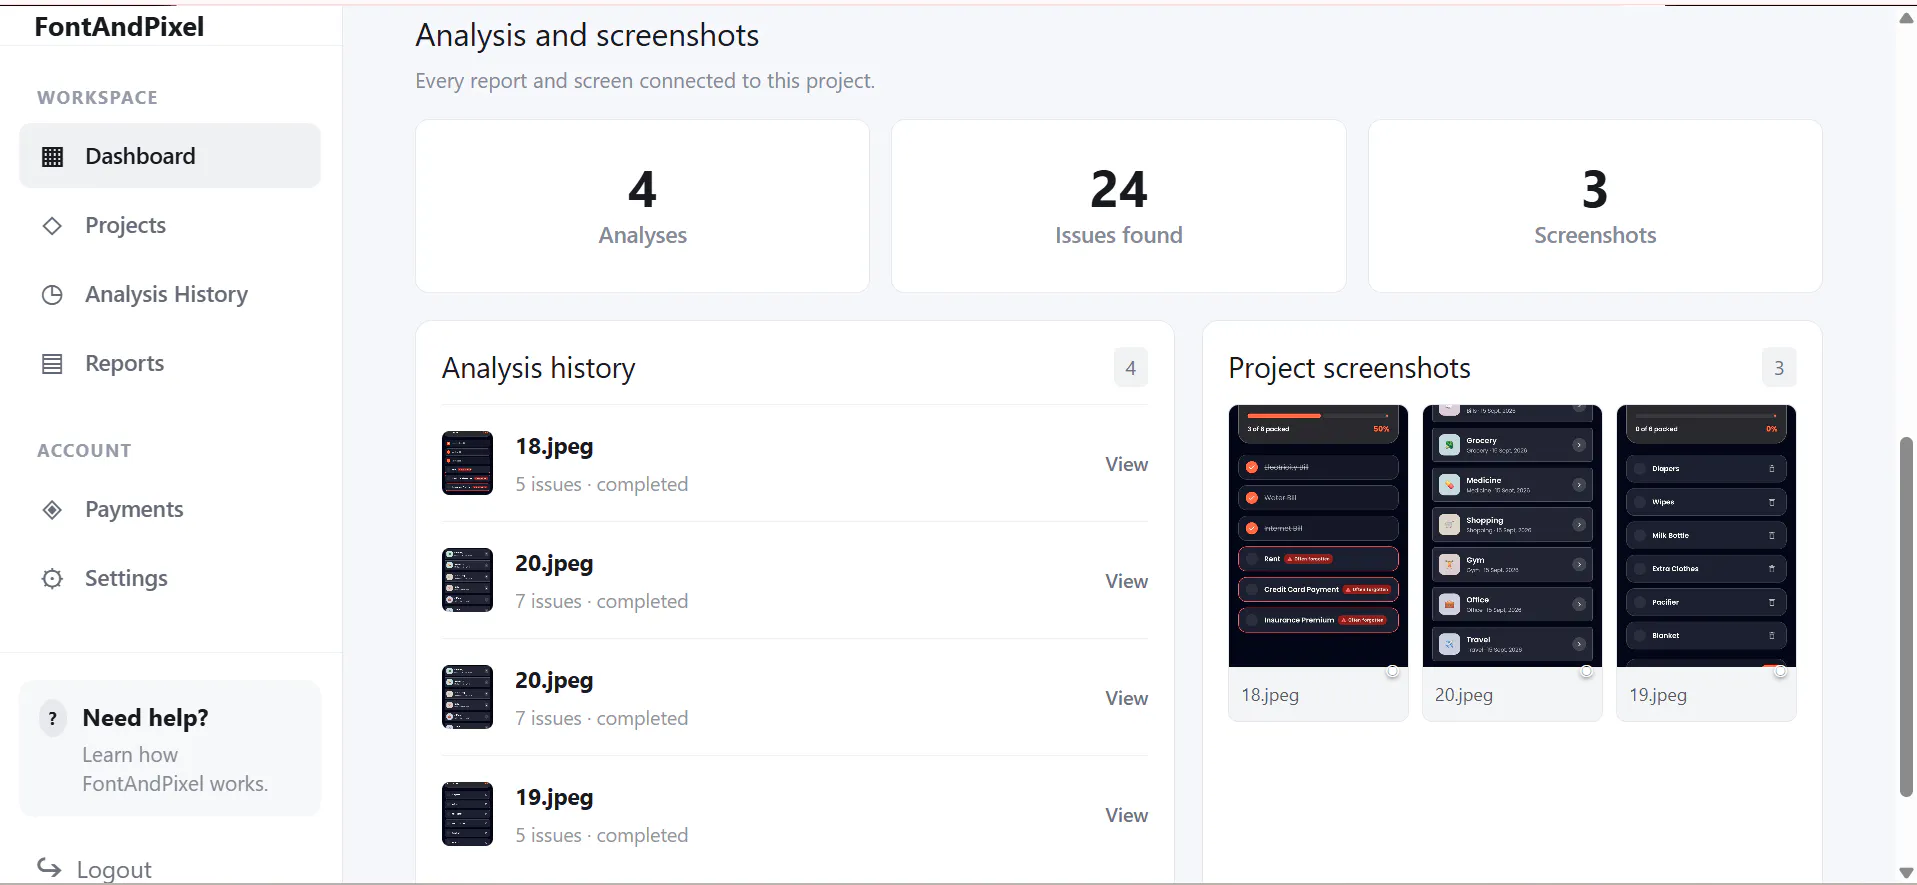1917x885 pixels.
Task: Go to Projects in sidebar
Action: click(x=170, y=225)
